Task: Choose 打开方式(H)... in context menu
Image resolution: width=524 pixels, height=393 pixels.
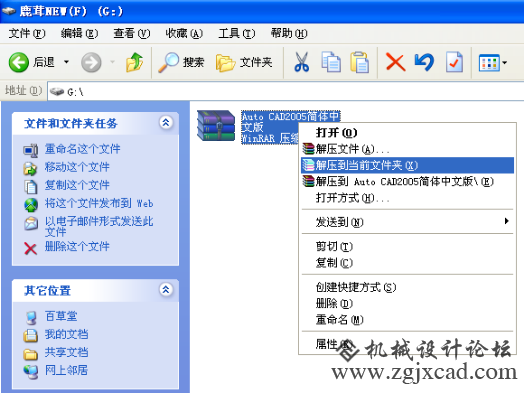Action: click(x=407, y=198)
